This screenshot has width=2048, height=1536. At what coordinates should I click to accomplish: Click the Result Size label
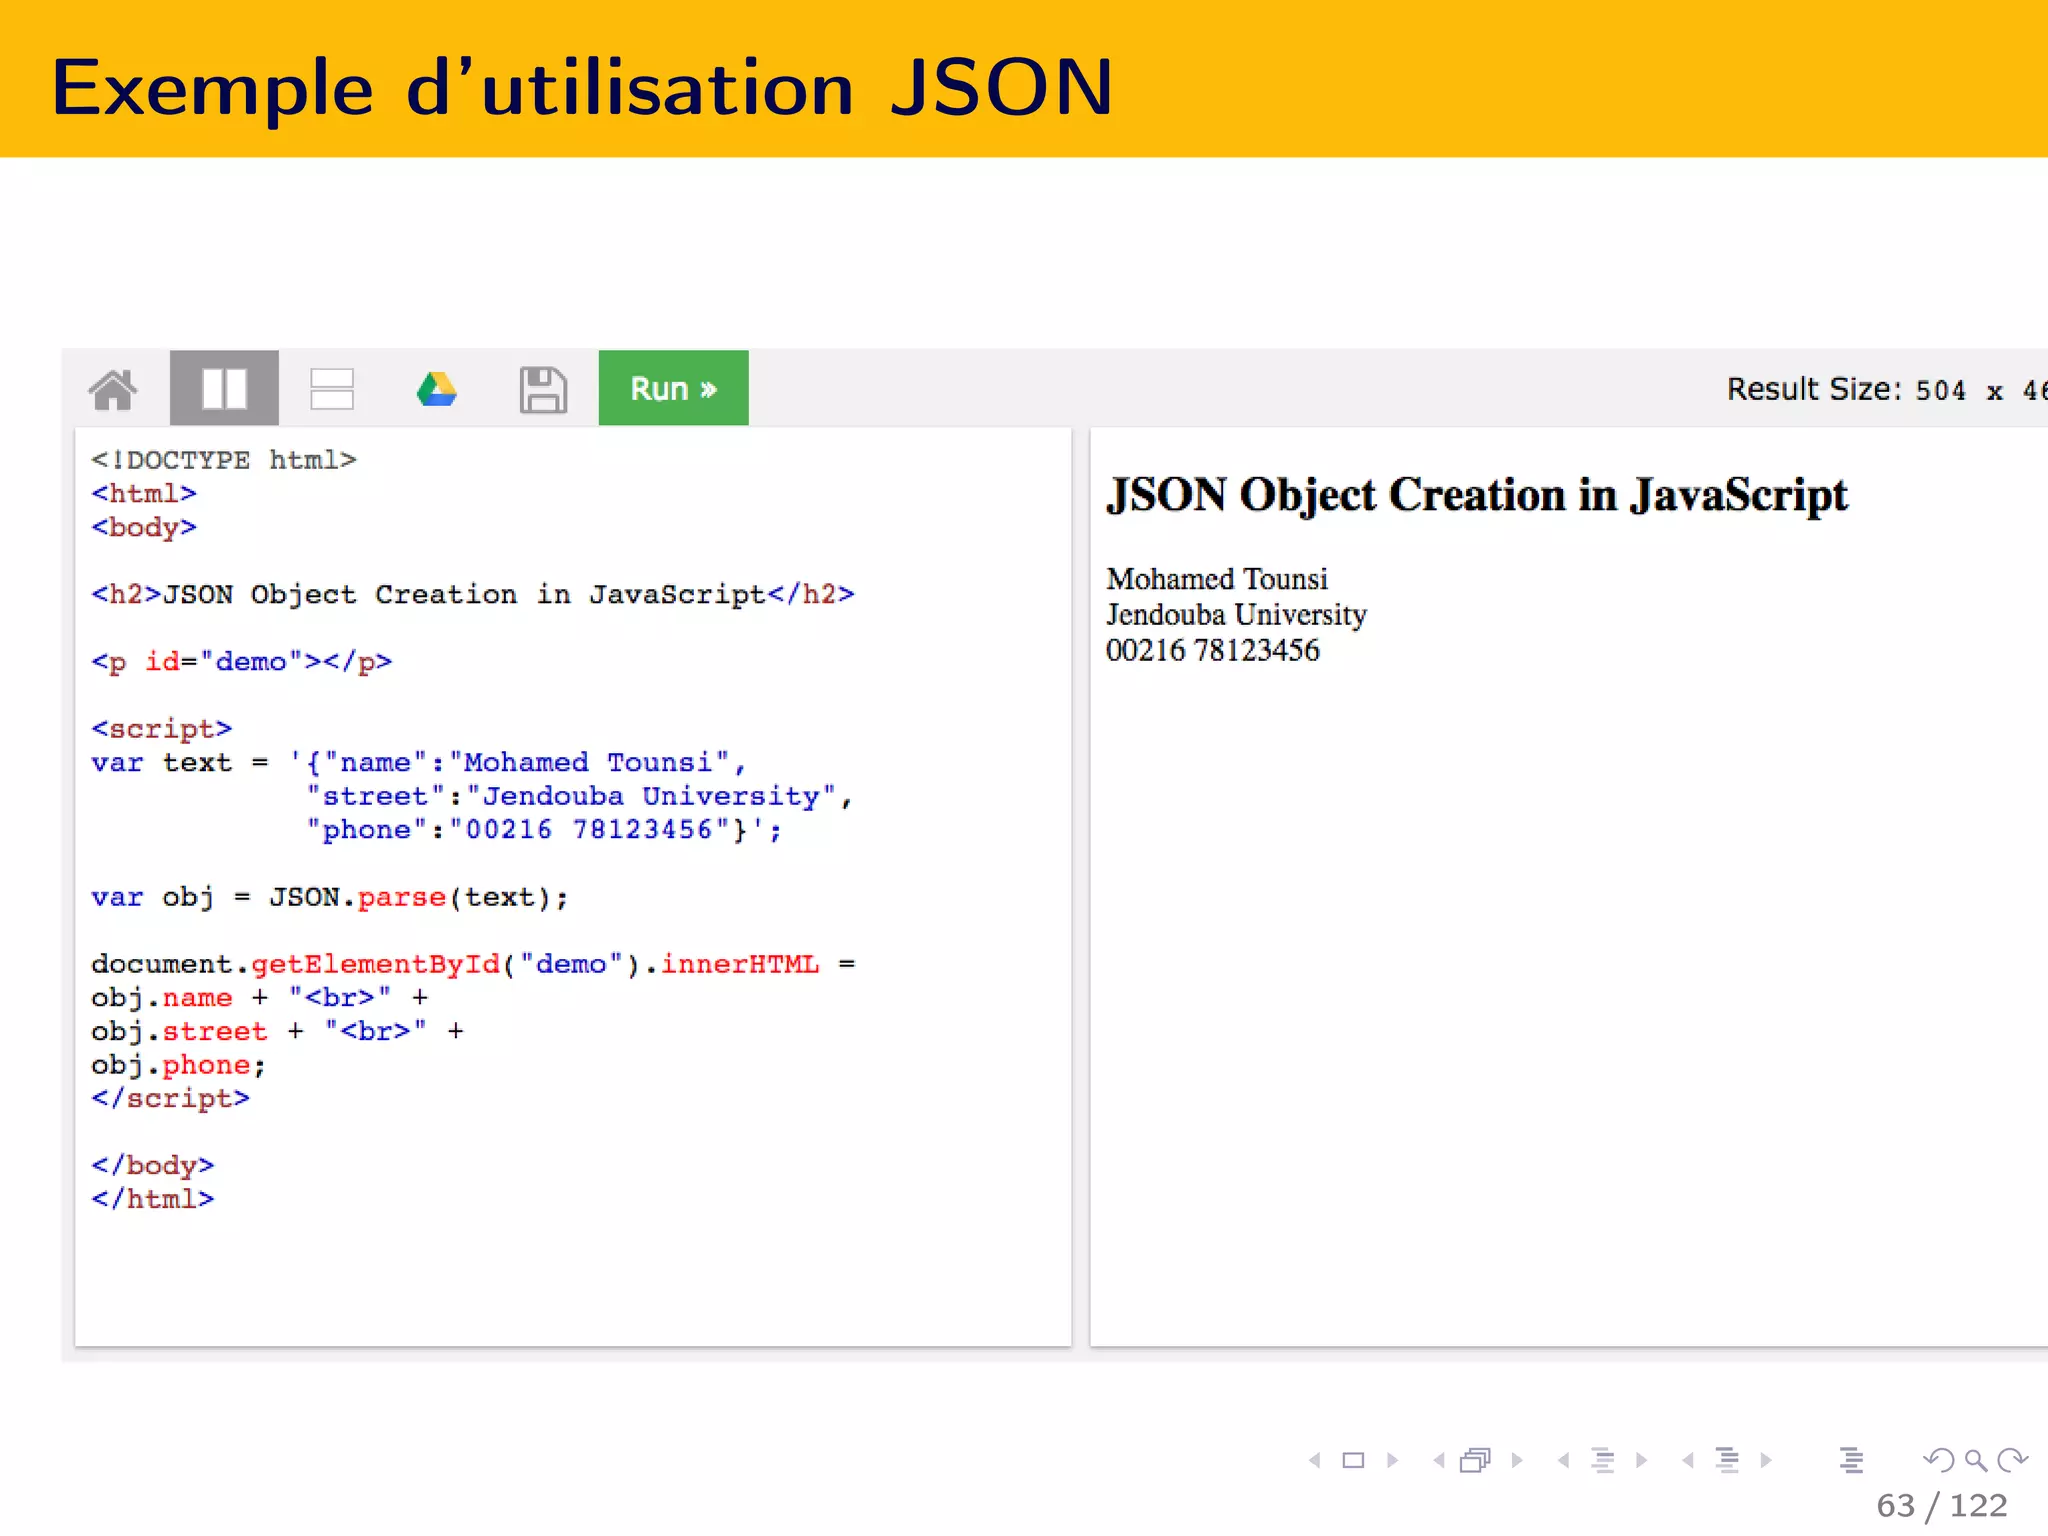click(1814, 389)
